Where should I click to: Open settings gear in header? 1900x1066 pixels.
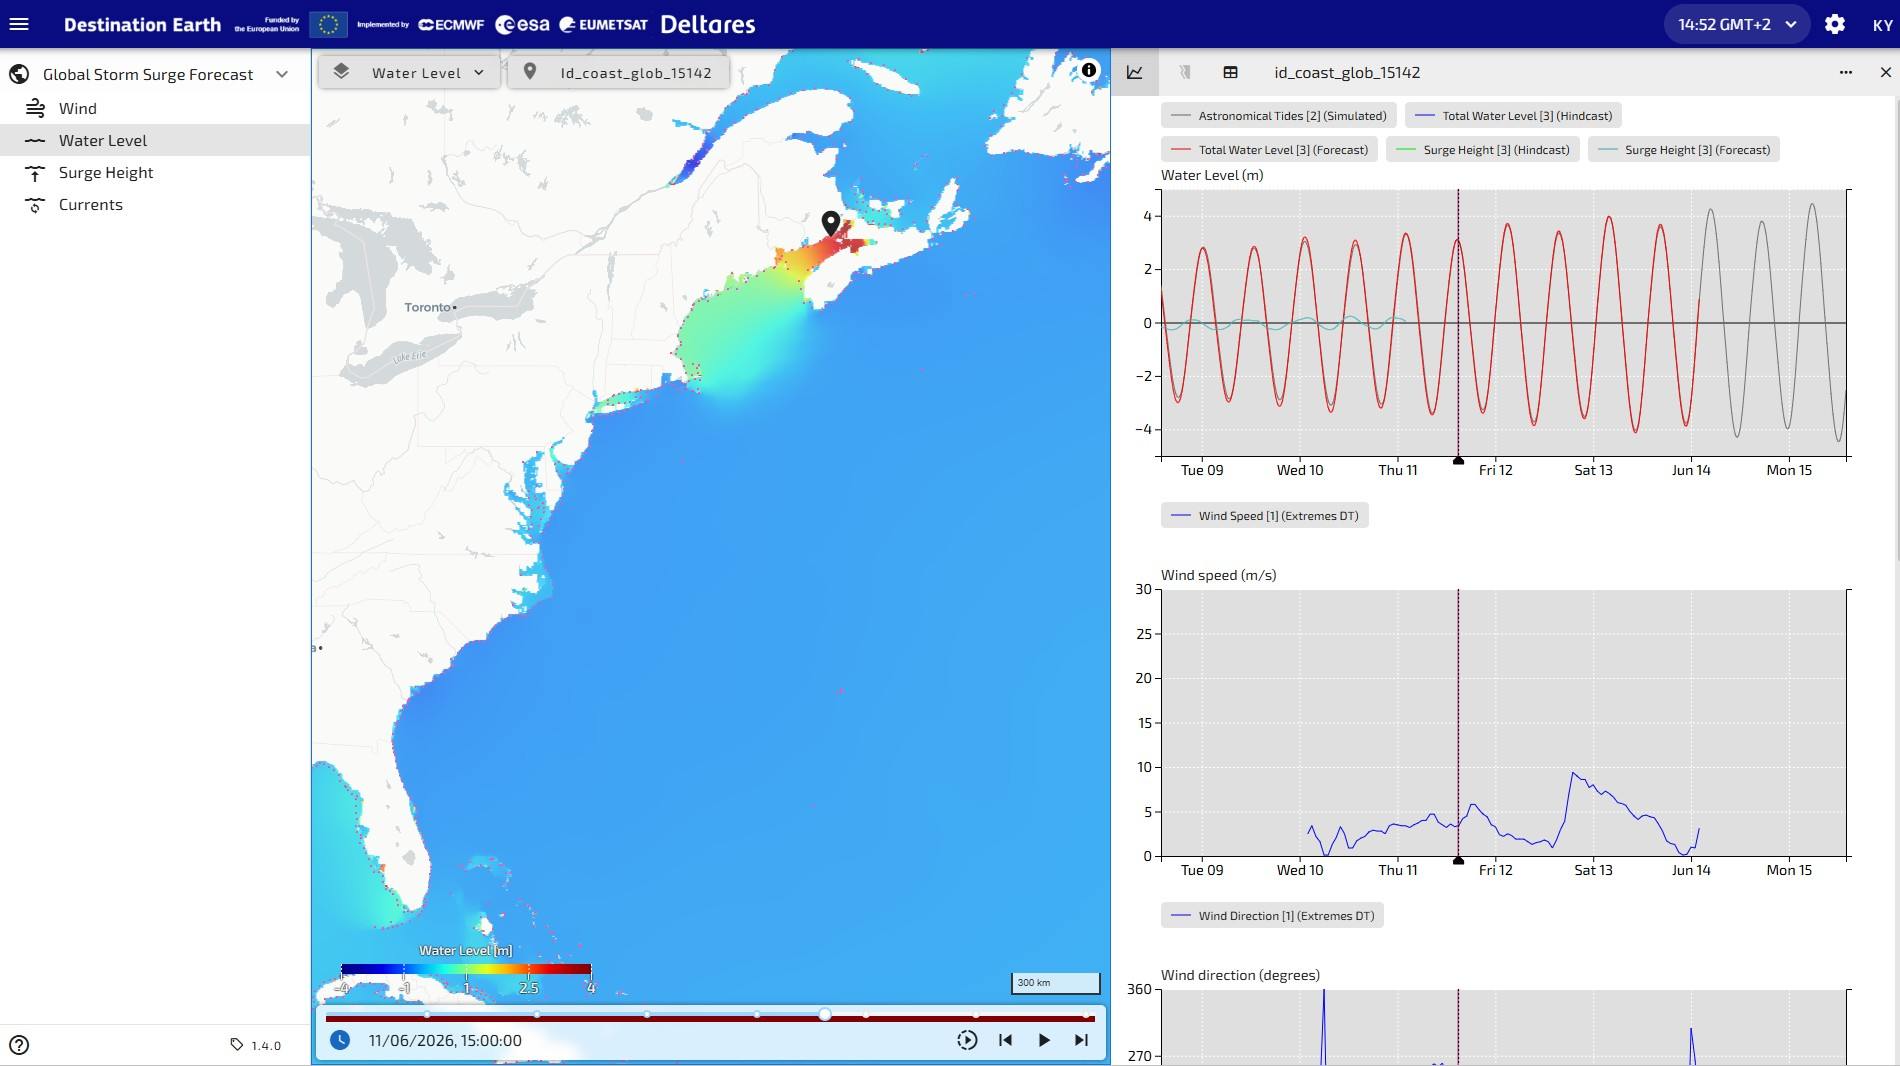[x=1835, y=24]
